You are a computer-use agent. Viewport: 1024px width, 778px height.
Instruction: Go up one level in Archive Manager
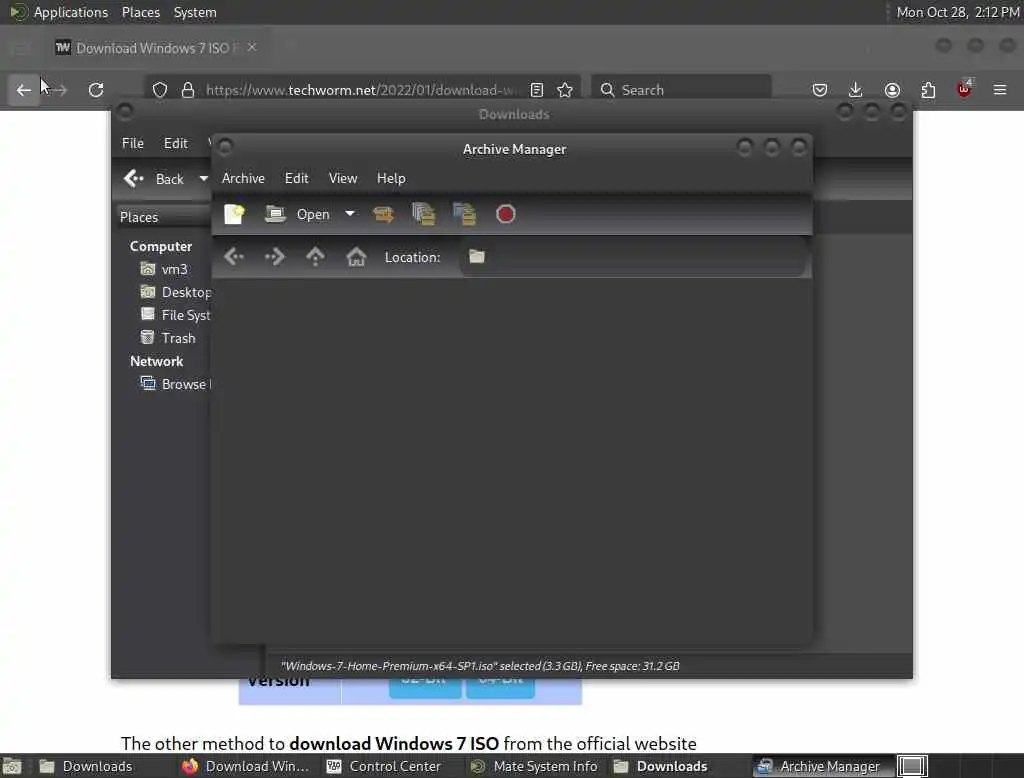pos(315,257)
